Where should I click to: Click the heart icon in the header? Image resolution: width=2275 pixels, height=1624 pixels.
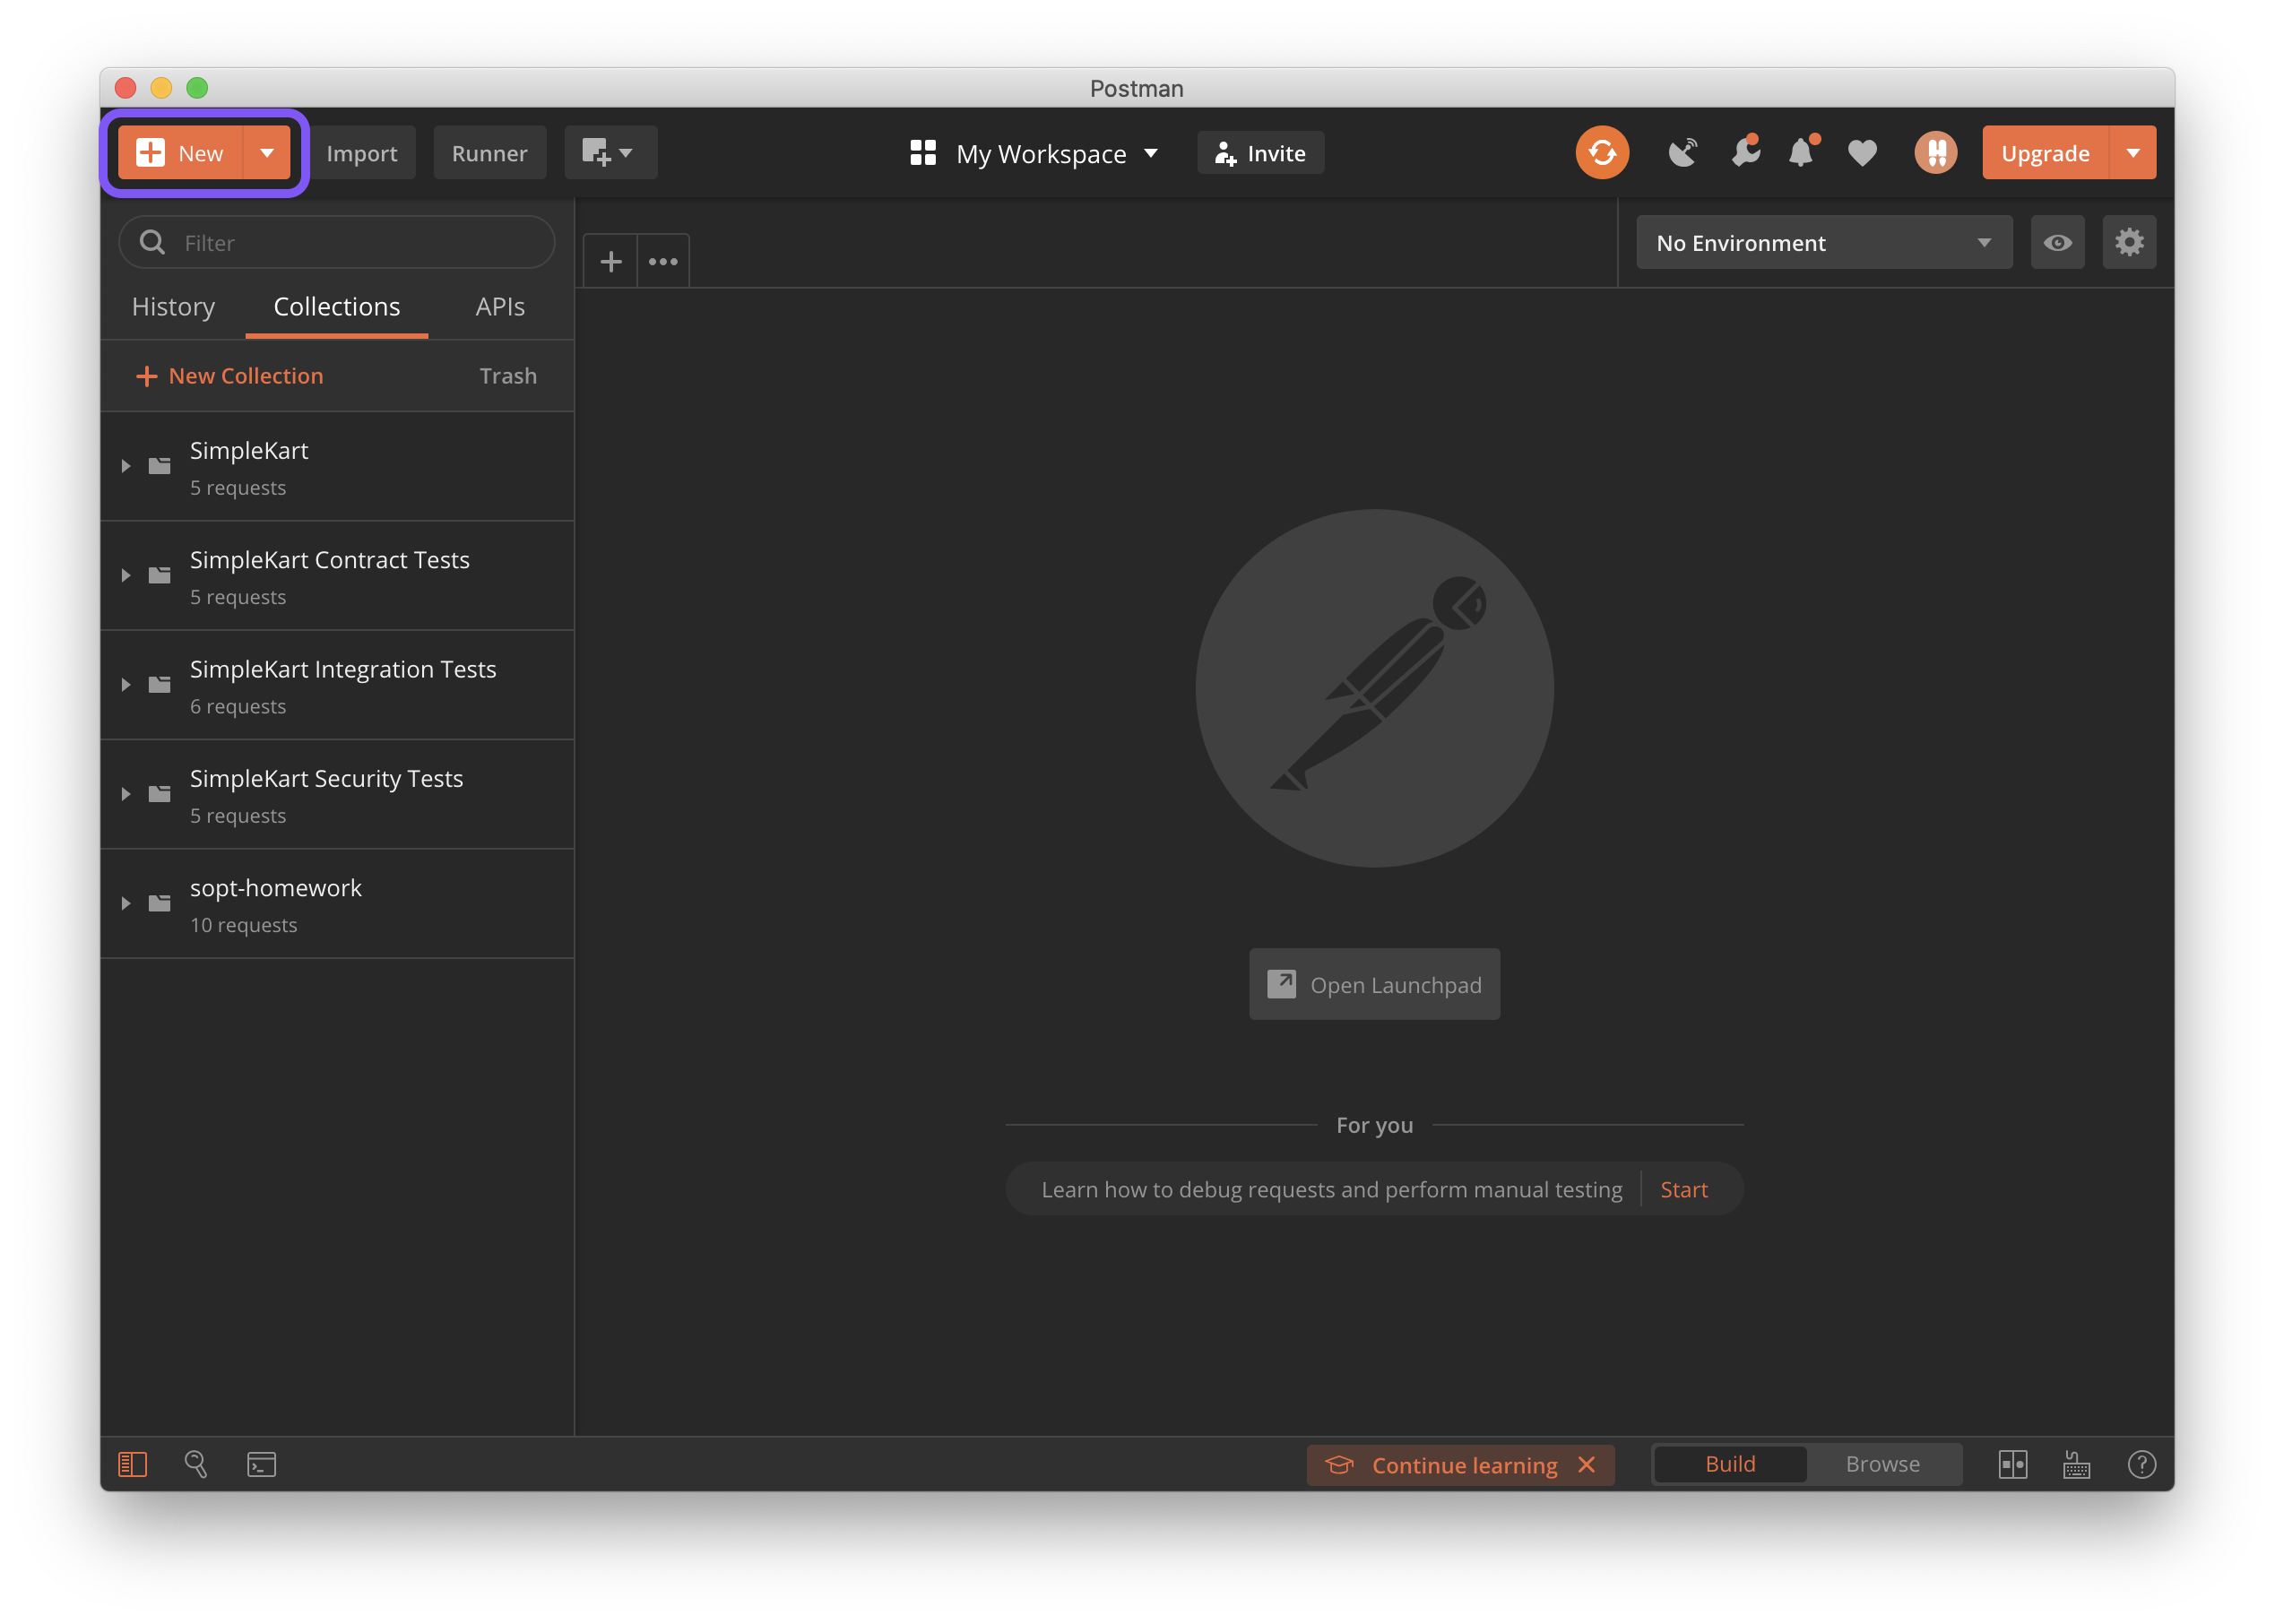[1862, 153]
